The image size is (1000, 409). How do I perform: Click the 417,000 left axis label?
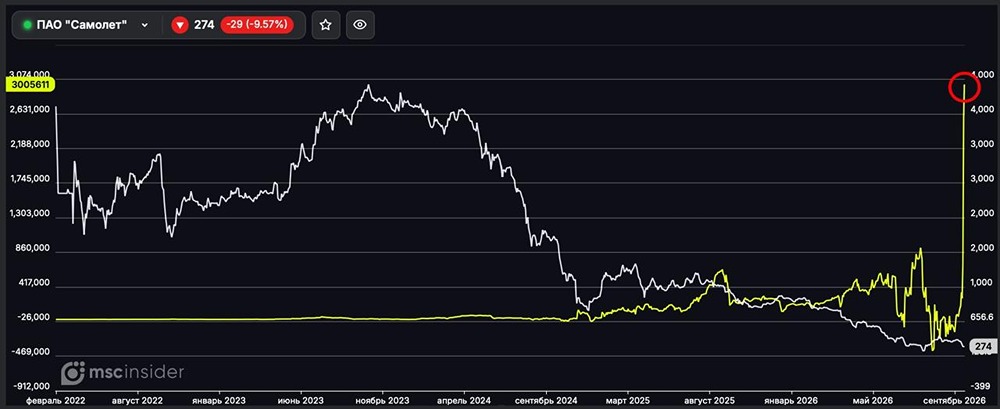(34, 283)
